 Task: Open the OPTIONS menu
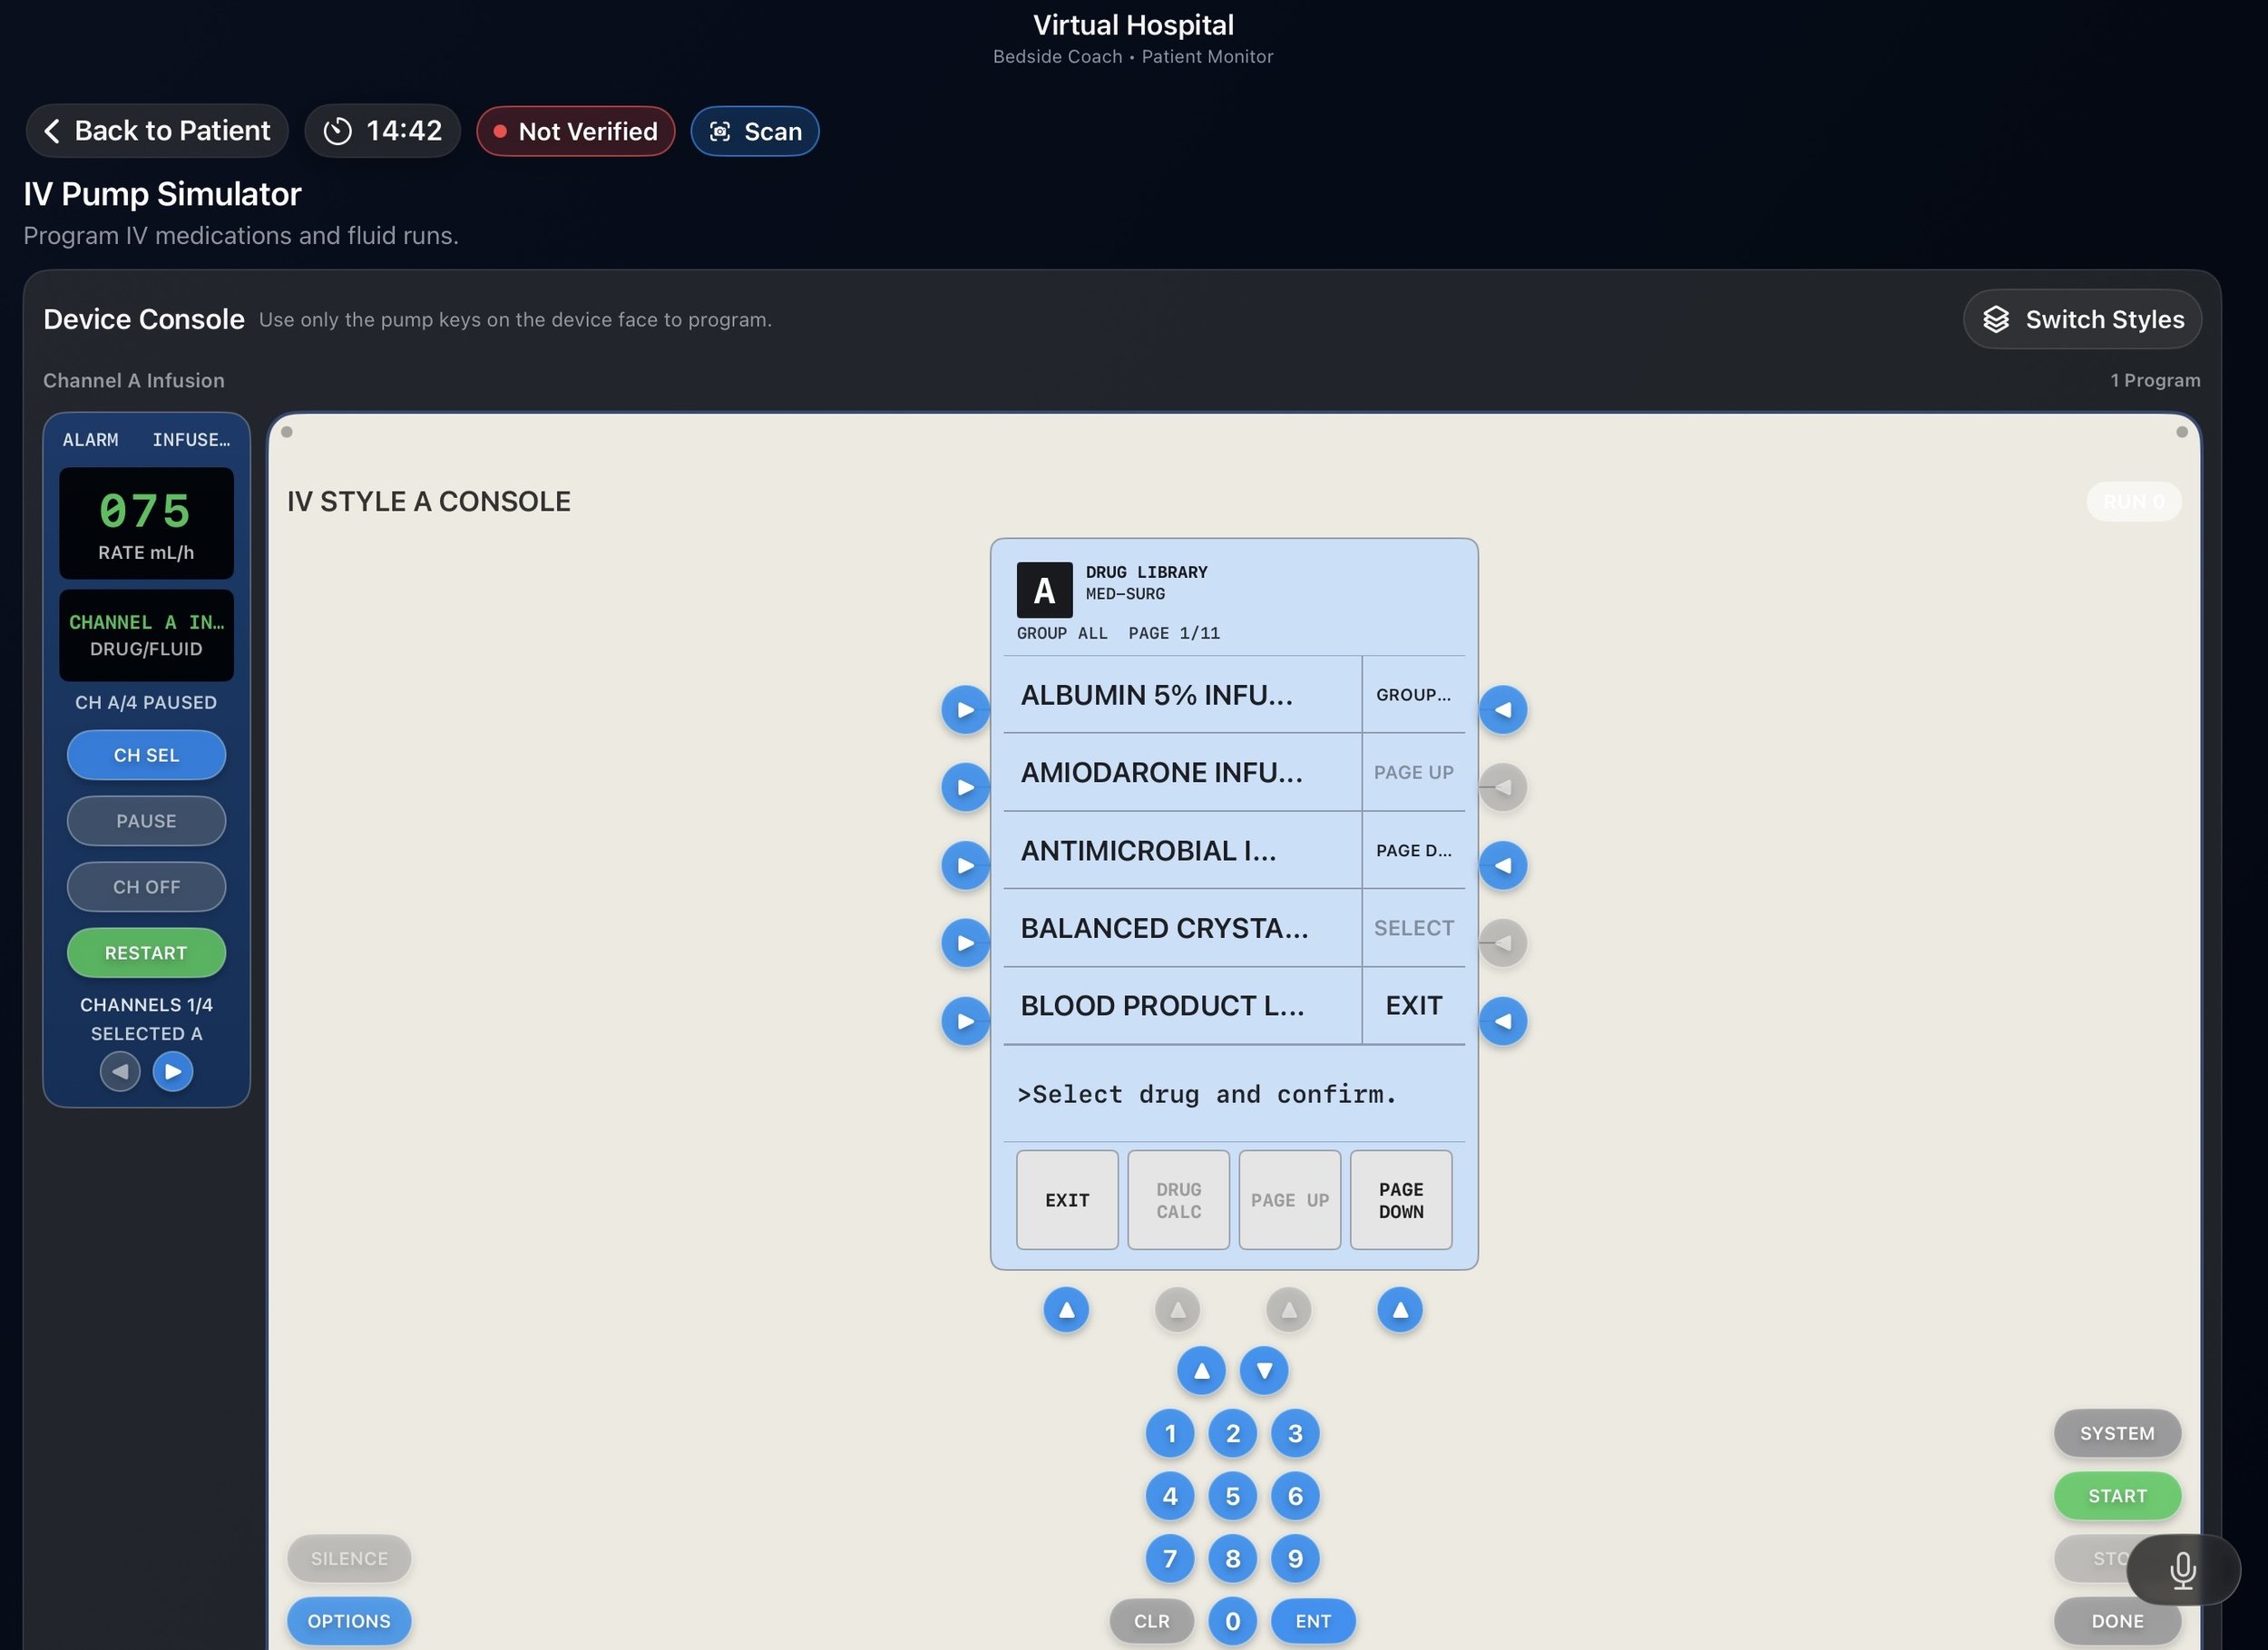point(348,1620)
